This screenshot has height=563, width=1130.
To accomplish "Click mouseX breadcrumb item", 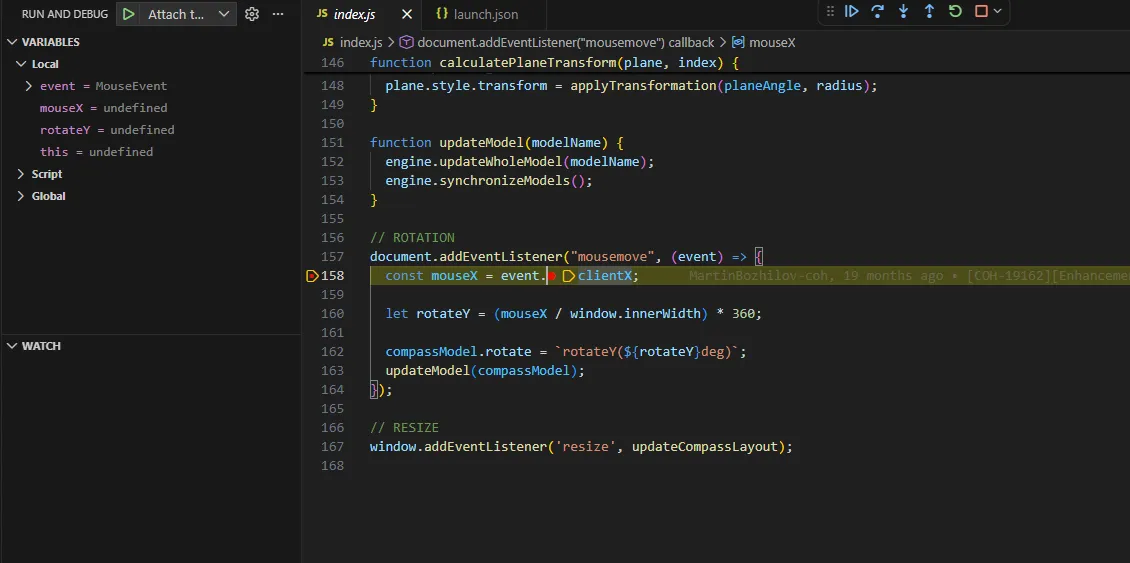I will [x=764, y=43].
